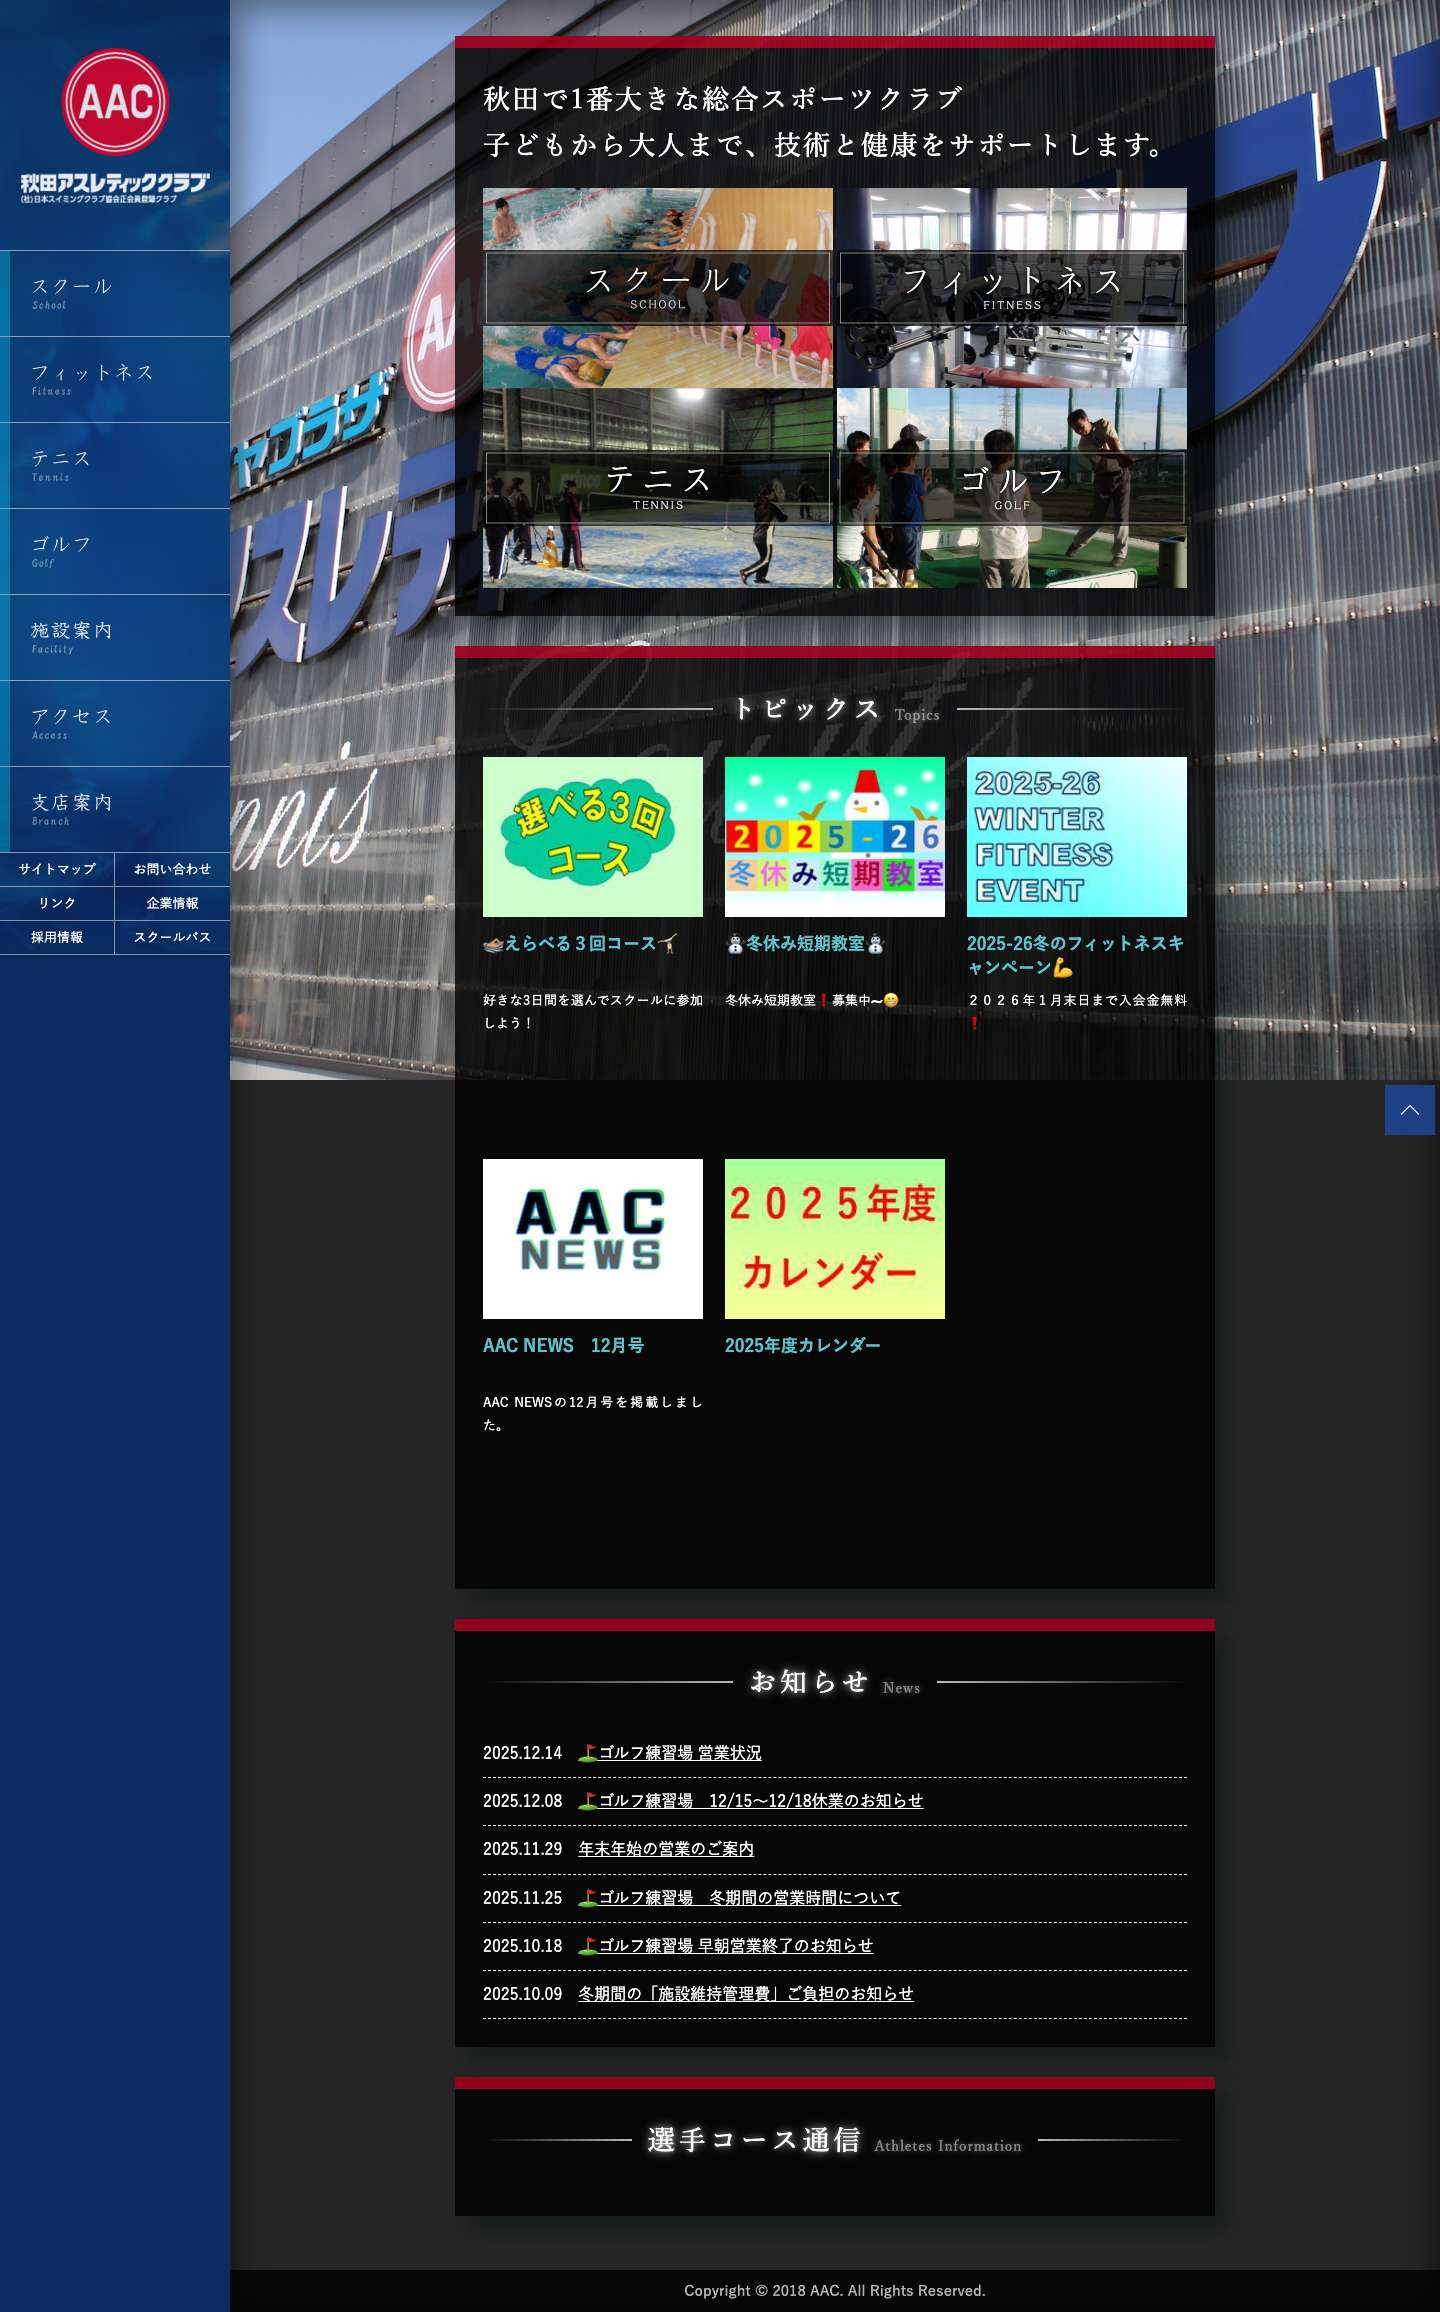This screenshot has width=1440, height=2312.
Task: Click AAC NEWS thumbnail image
Action: pyautogui.click(x=593, y=1239)
